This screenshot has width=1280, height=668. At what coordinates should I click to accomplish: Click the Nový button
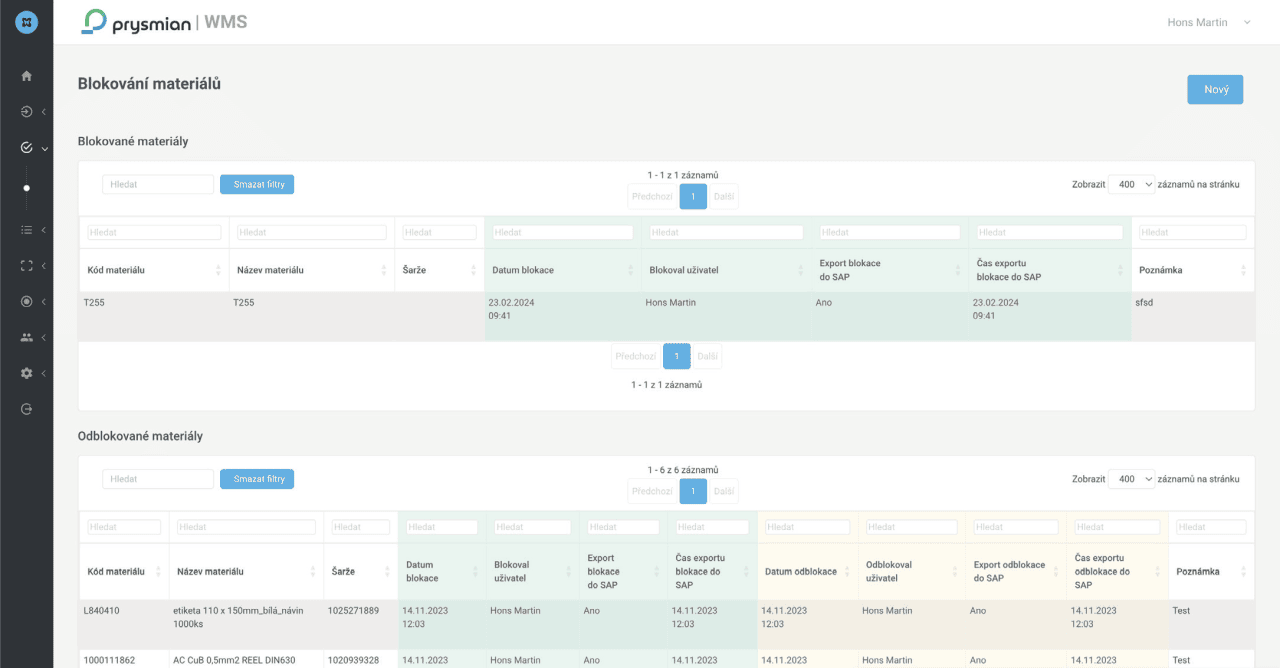pyautogui.click(x=1215, y=89)
